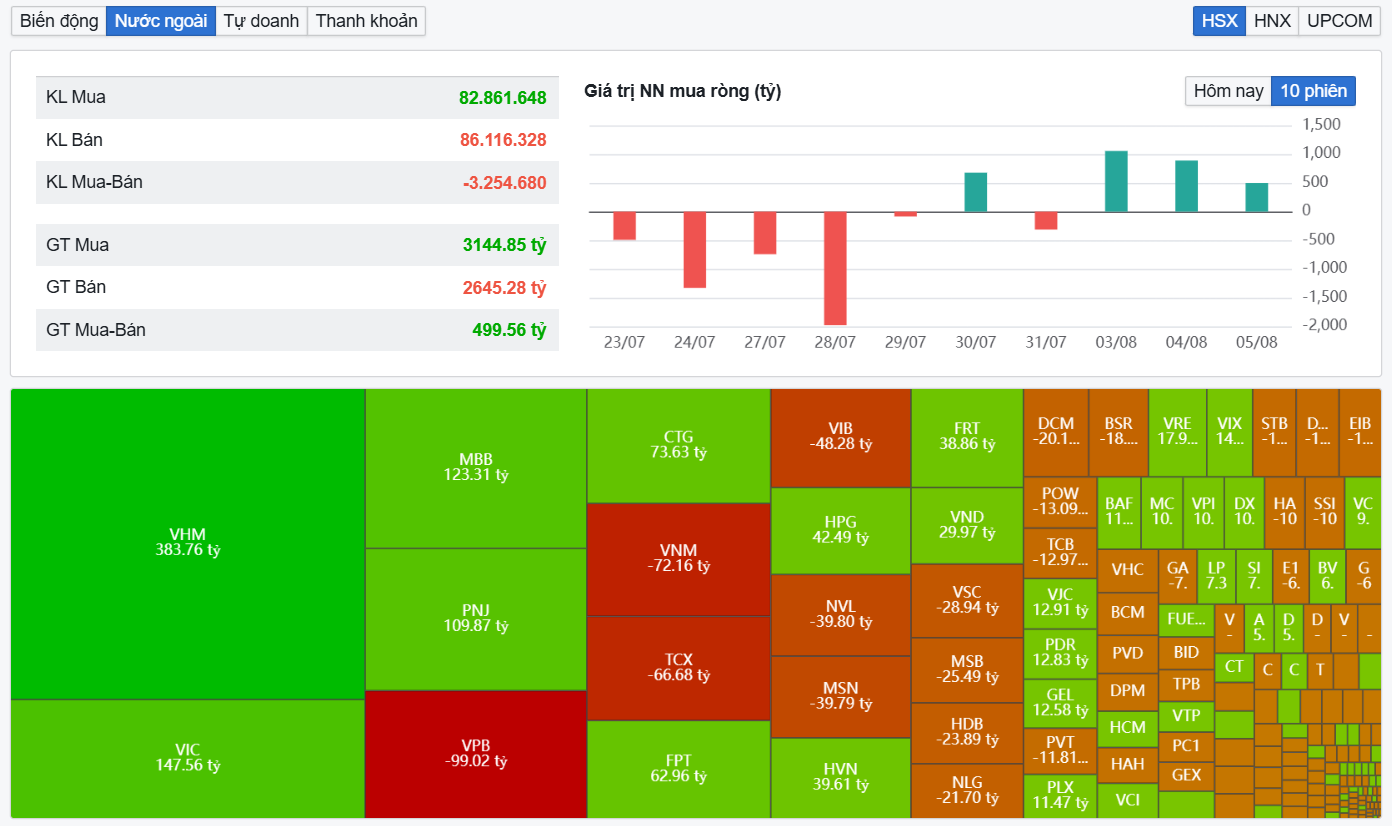Click the PLX cell showing 11.47 tỷ
The height and width of the screenshot is (826, 1392).
1060,796
